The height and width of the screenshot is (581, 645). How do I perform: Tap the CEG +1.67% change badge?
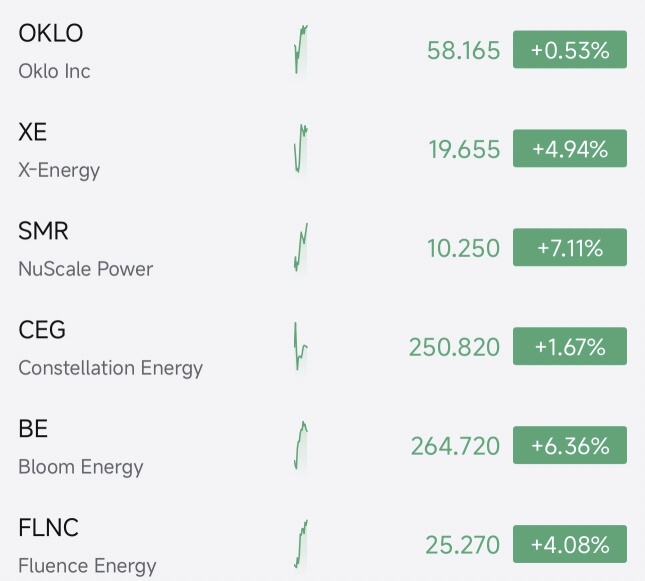click(570, 346)
